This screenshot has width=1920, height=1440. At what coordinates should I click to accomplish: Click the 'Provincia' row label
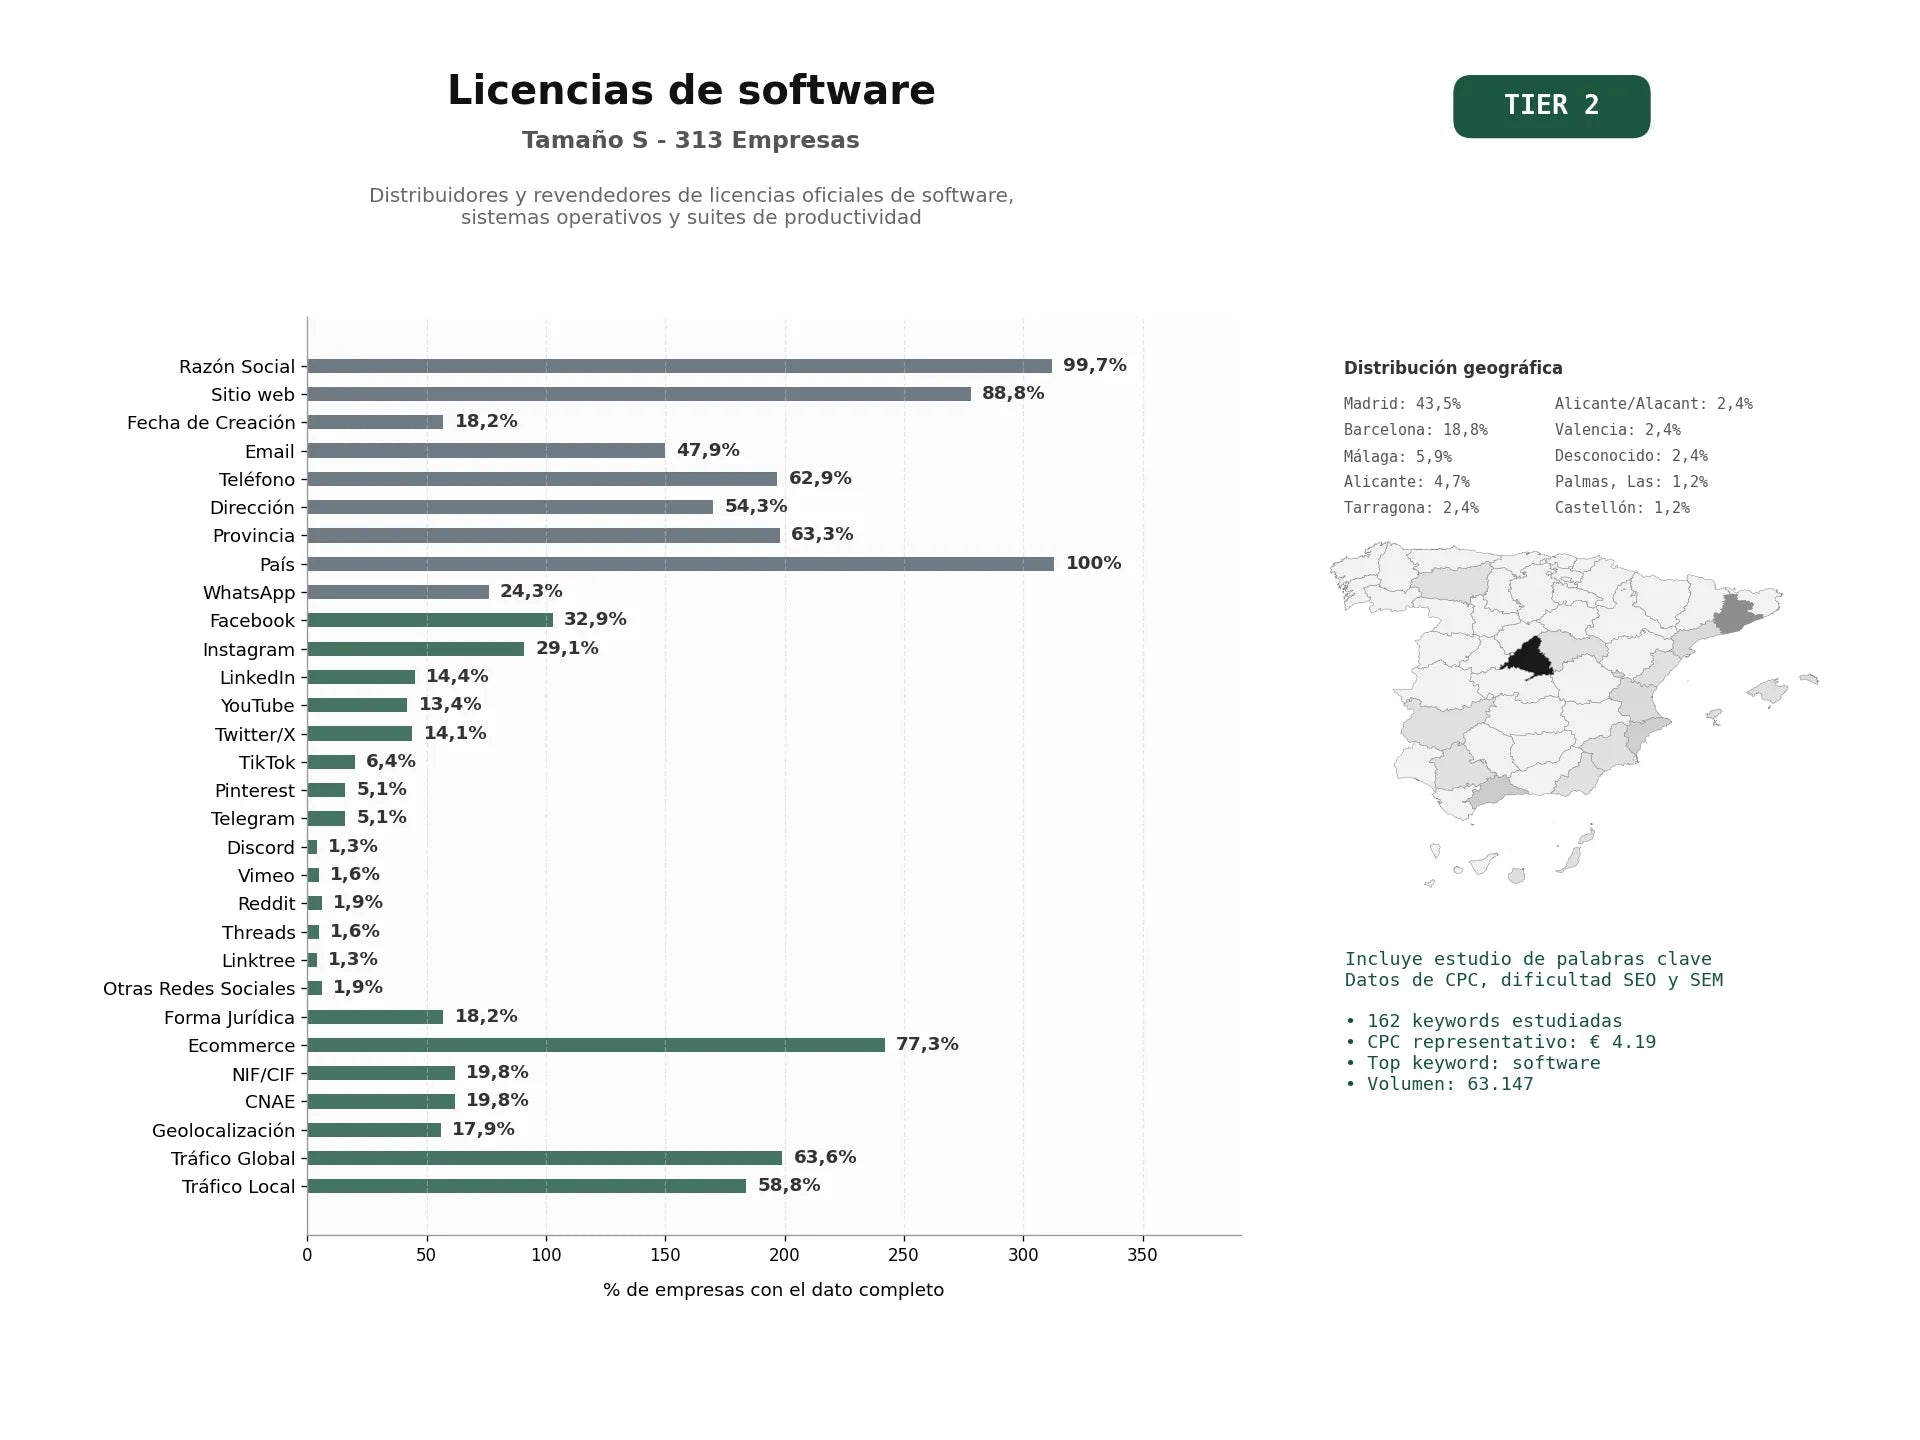coord(254,536)
